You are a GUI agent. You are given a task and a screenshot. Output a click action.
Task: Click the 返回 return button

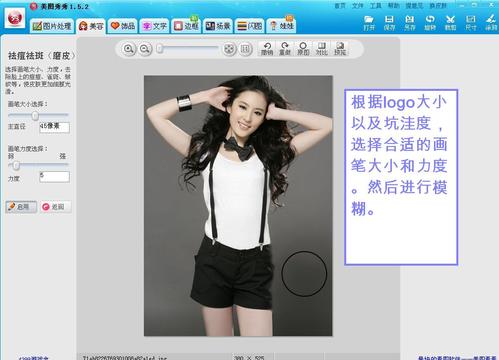56,207
